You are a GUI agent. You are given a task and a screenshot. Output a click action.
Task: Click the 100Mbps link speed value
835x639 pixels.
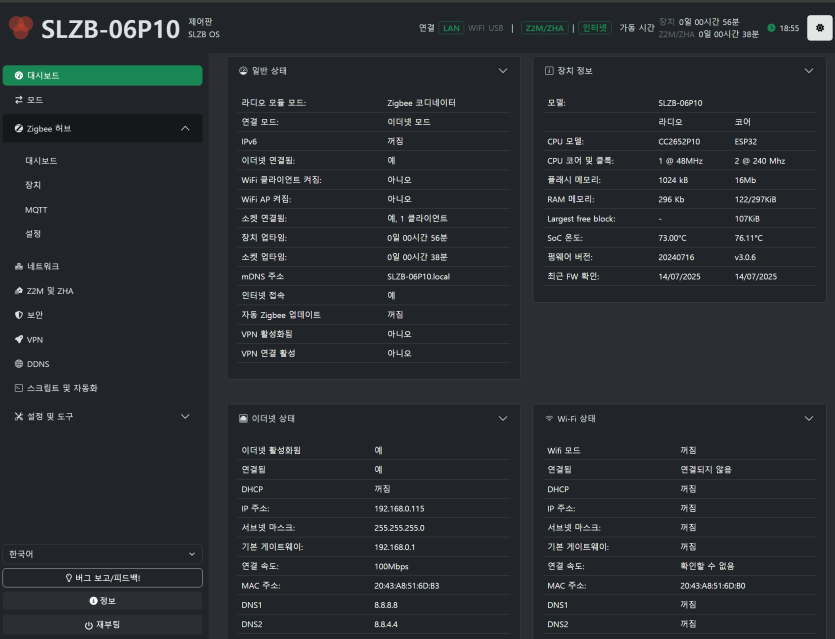391,567
